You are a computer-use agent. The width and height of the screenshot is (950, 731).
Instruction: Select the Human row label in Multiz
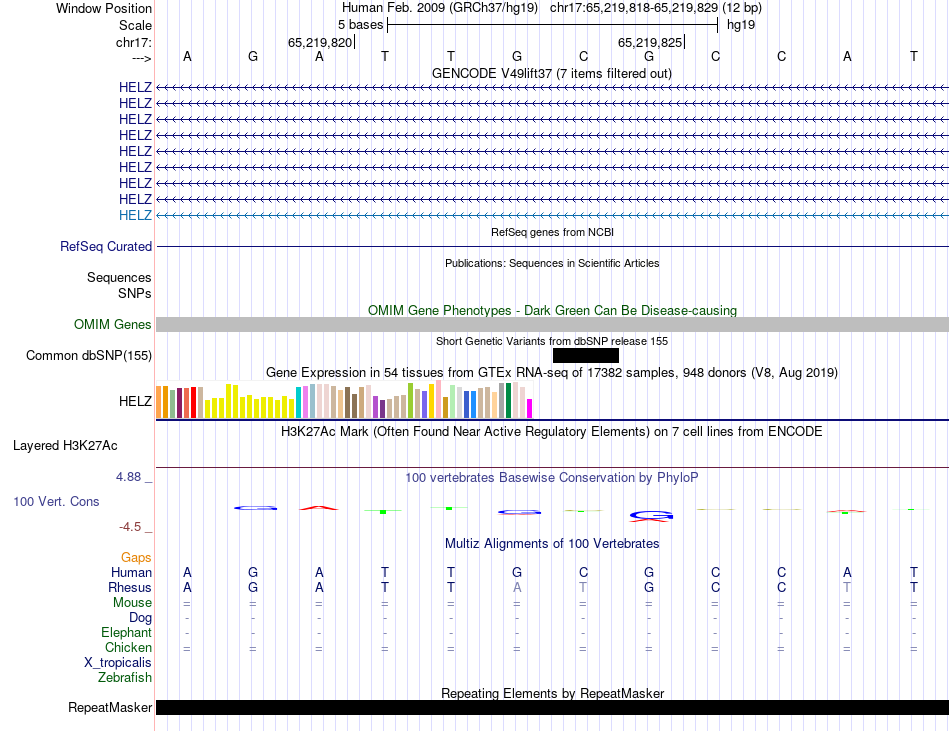pyautogui.click(x=131, y=572)
